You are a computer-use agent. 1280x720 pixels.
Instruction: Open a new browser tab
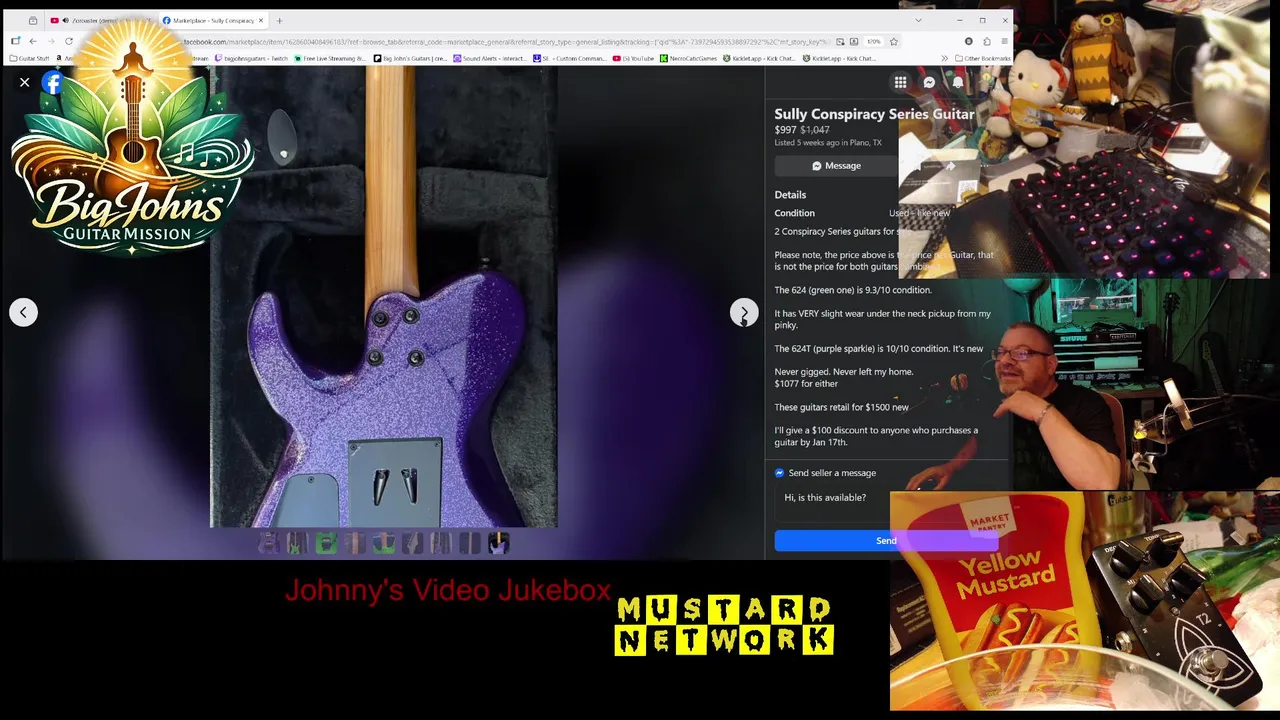click(279, 20)
